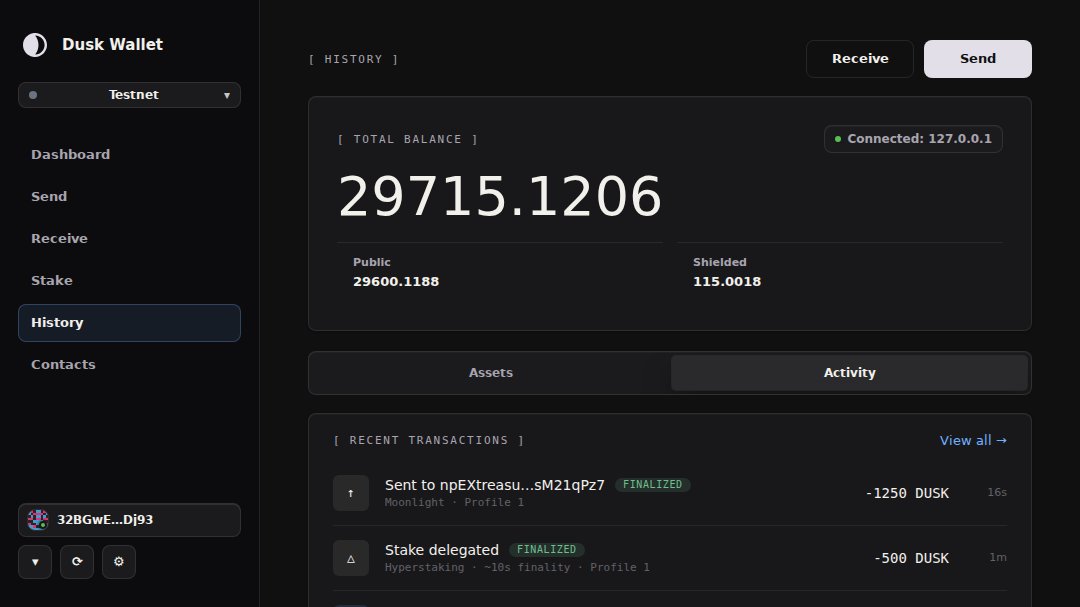The width and height of the screenshot is (1080, 607).
Task: Click the up-arrow sent transaction icon
Action: (351, 493)
